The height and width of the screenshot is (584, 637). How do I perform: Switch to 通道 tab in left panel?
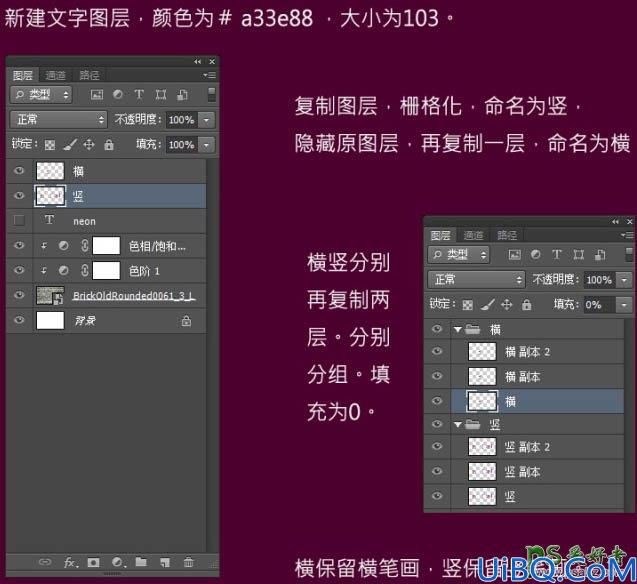click(x=56, y=75)
